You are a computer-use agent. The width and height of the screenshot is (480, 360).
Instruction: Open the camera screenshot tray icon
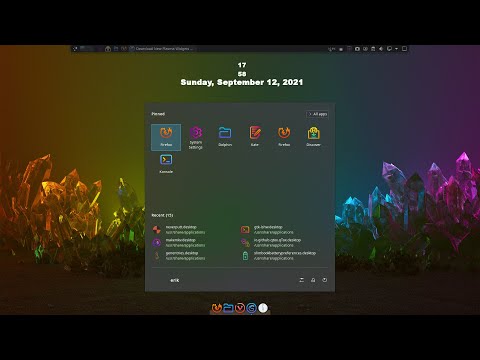tap(357, 49)
